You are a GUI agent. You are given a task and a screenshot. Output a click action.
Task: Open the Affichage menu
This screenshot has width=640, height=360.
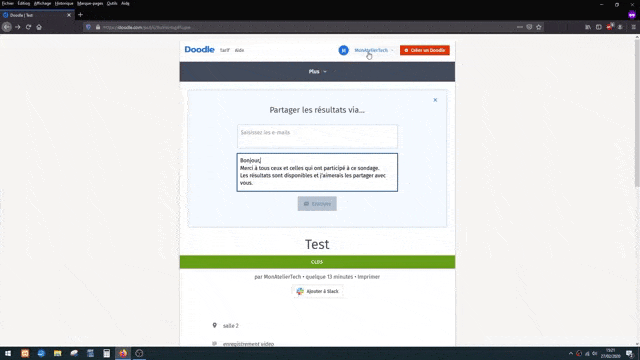(x=42, y=3)
